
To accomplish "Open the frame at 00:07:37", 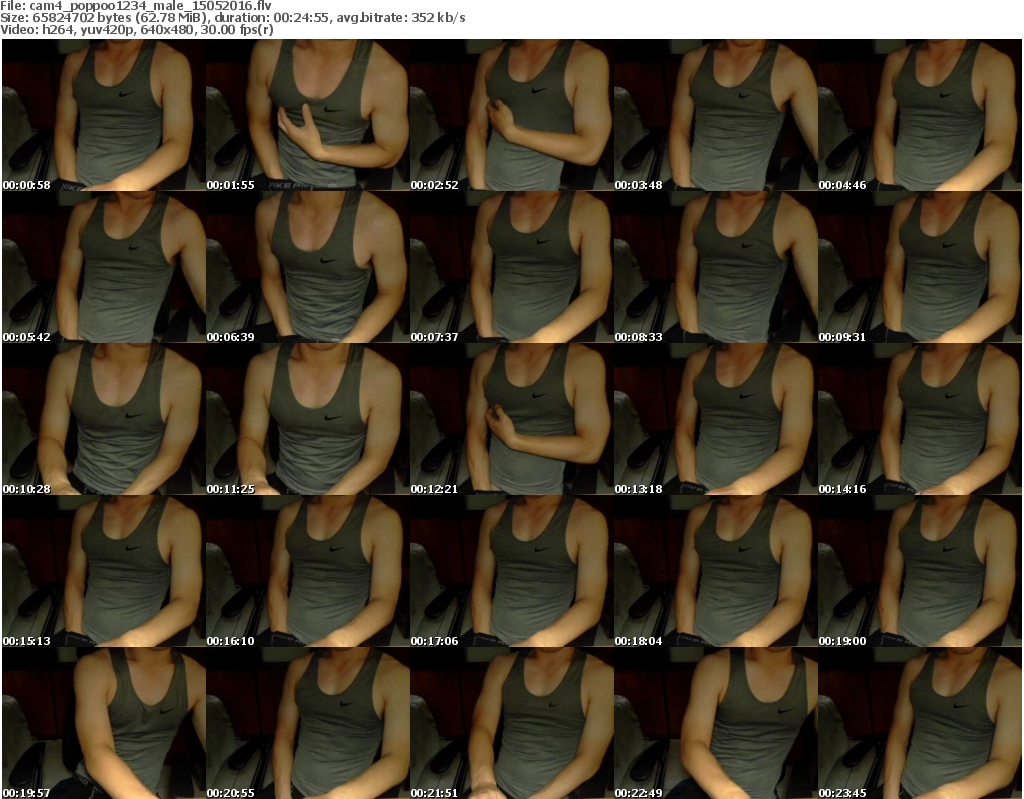I will point(511,267).
